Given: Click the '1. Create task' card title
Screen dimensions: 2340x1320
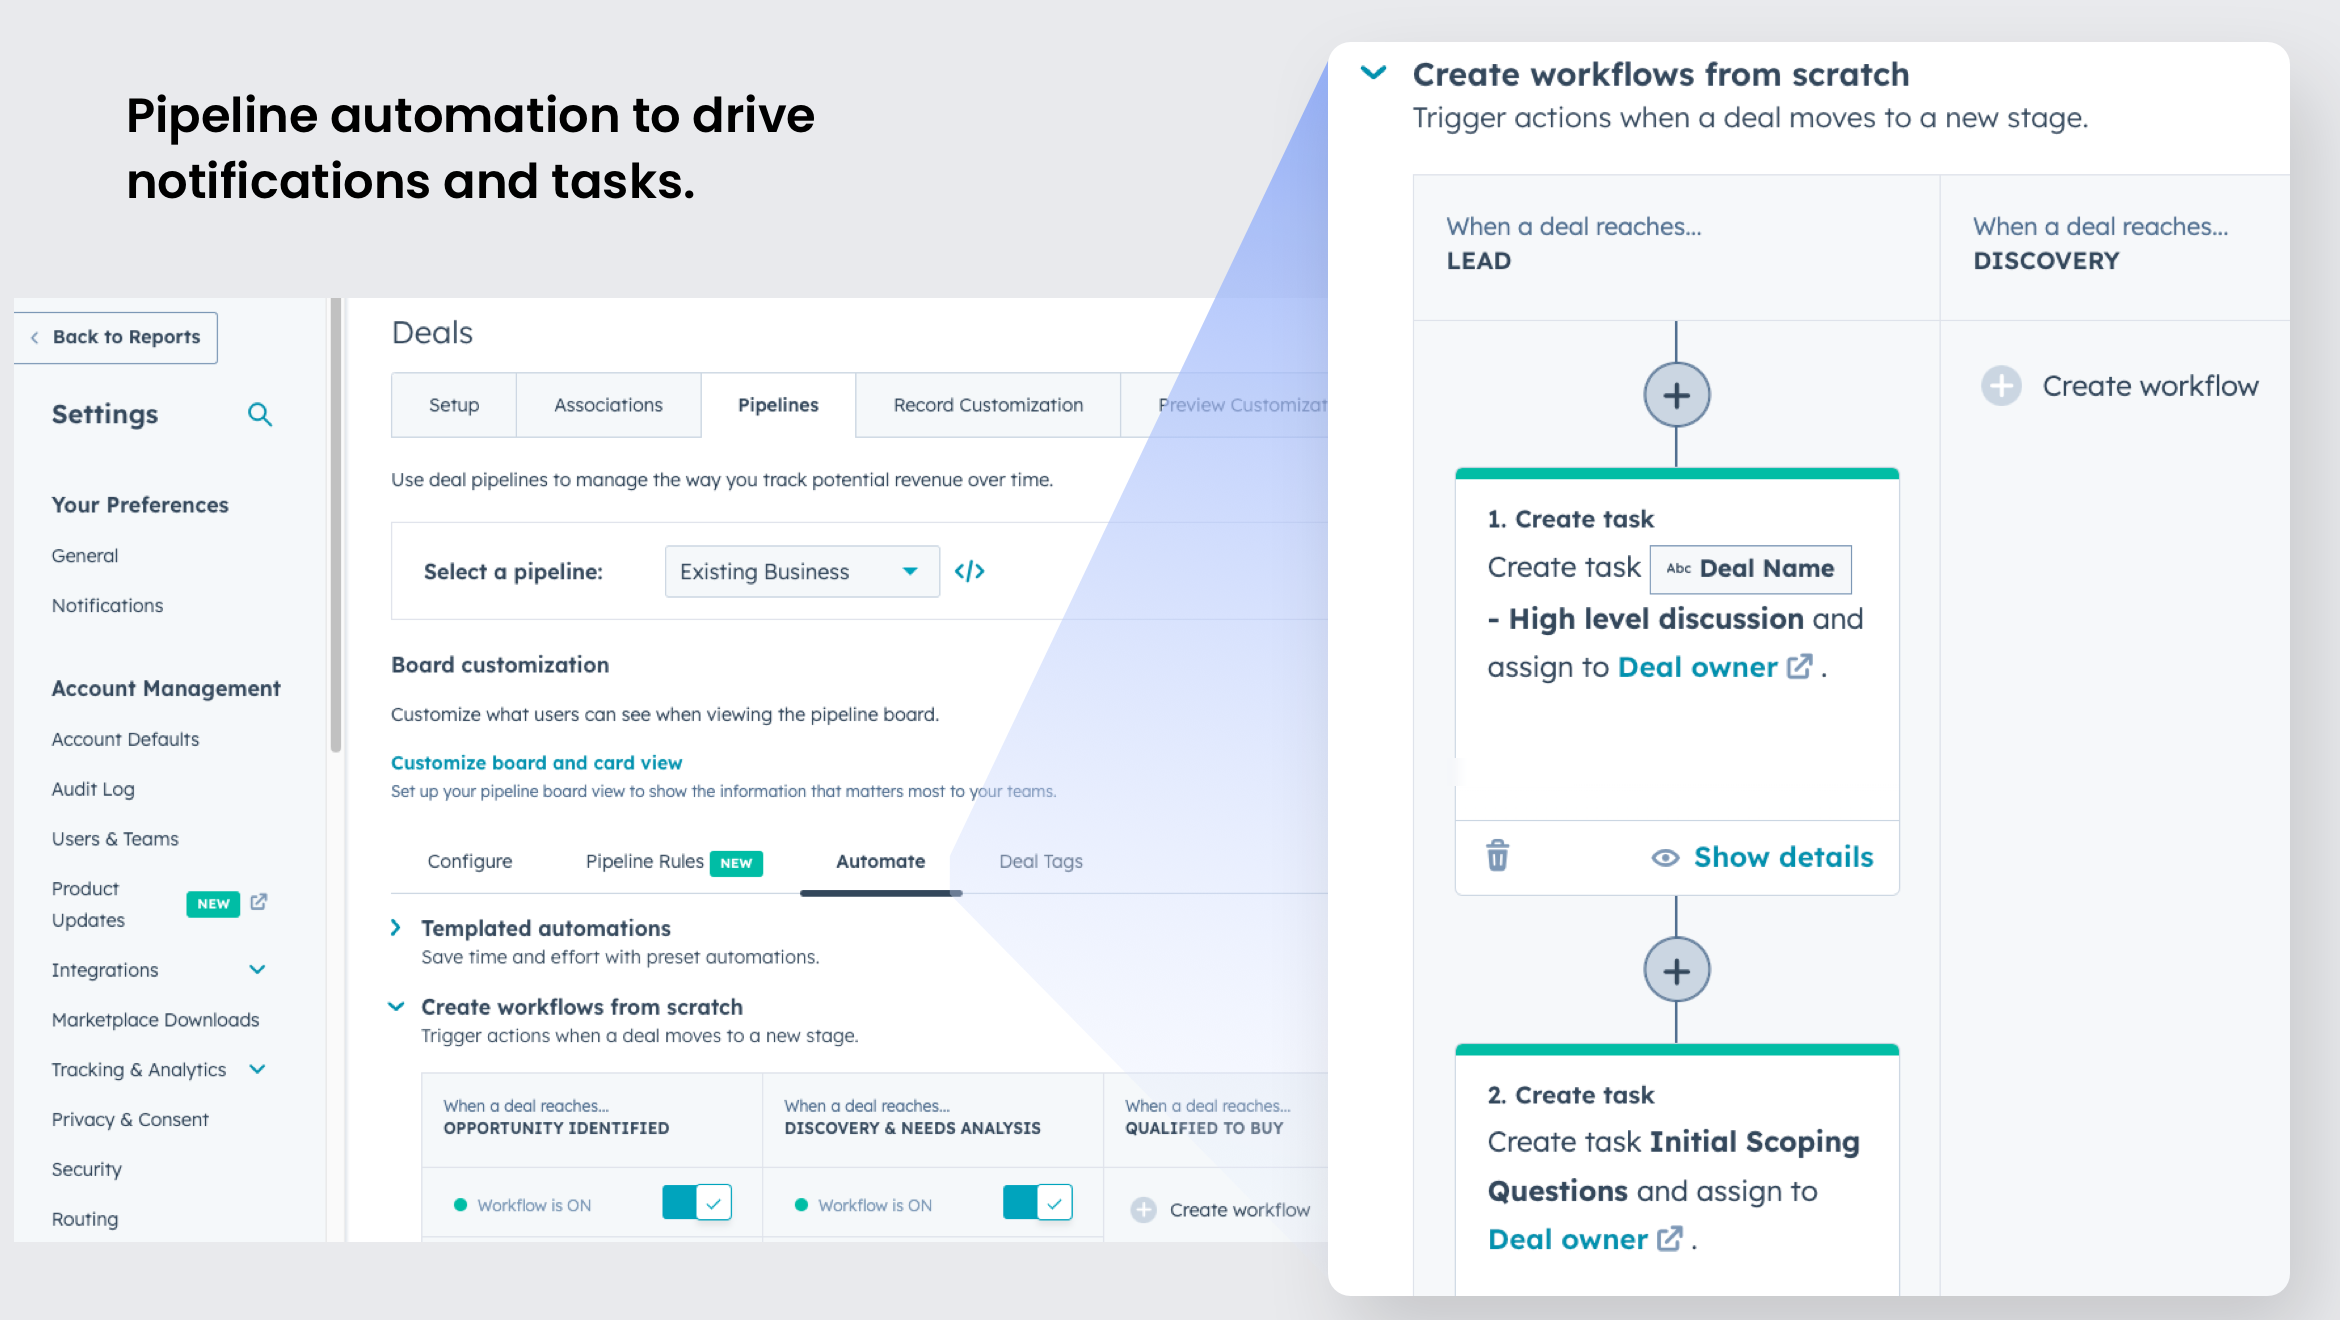Looking at the screenshot, I should pyautogui.click(x=1570, y=519).
